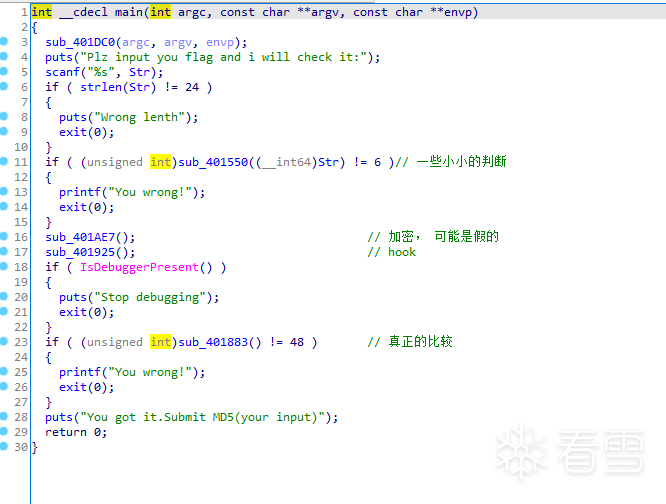The image size is (666, 504).
Task: Click the 一些小小的判断 comment
Action: pos(451,162)
